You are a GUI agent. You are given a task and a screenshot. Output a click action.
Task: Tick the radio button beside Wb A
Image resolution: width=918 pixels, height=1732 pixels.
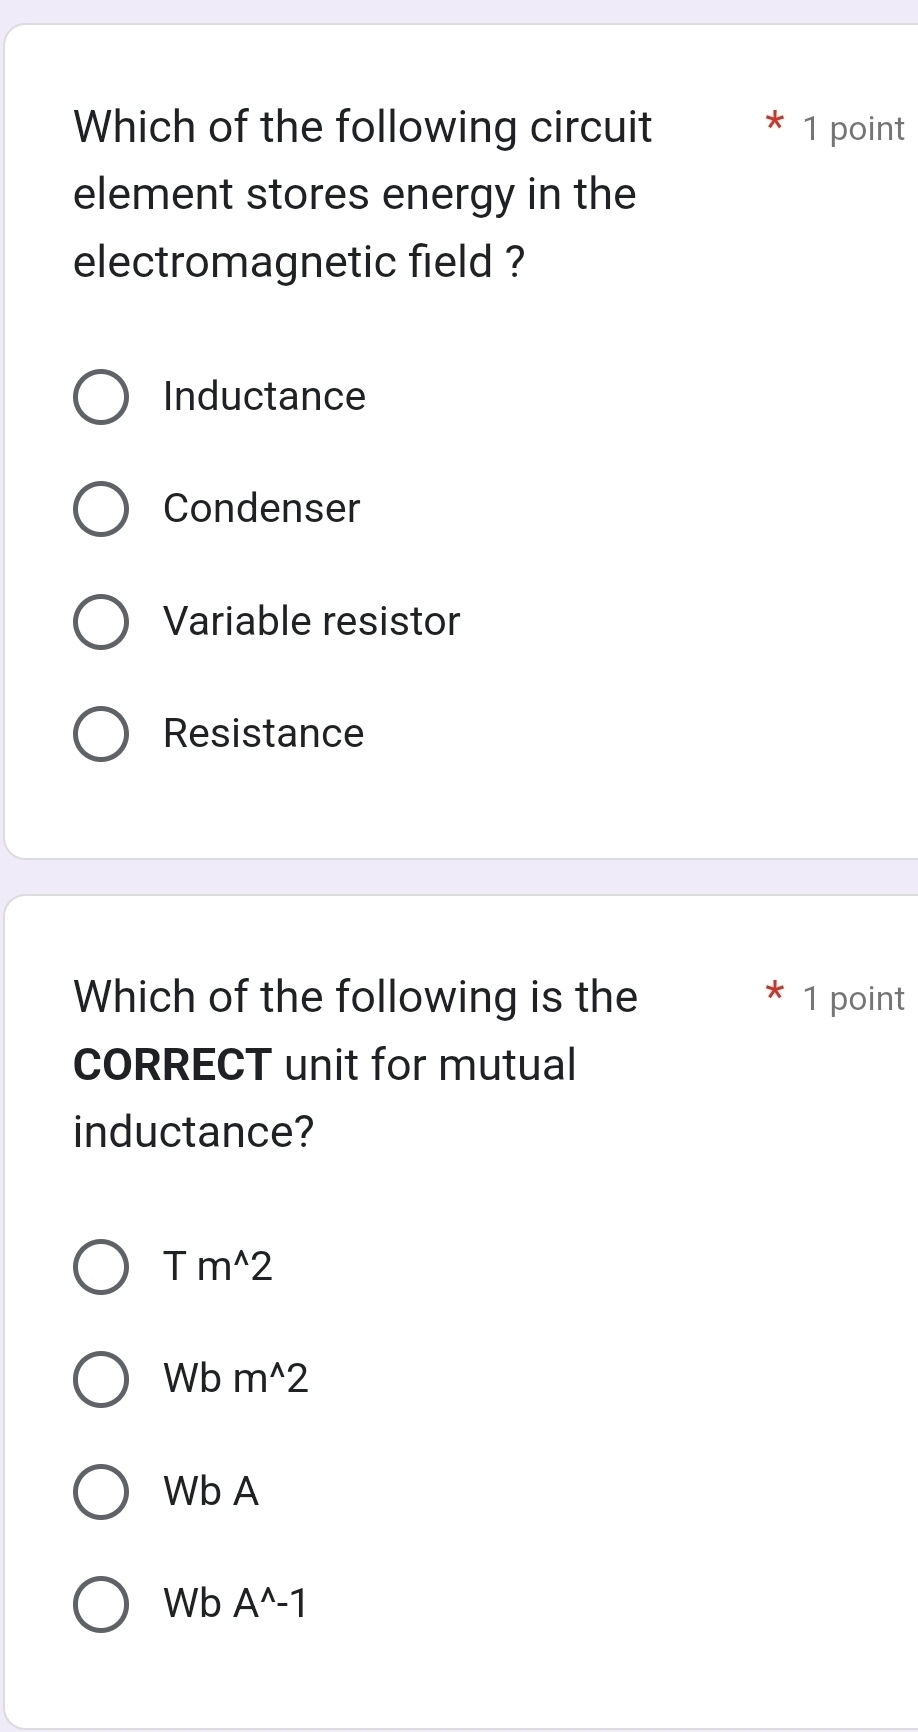coord(101,1492)
